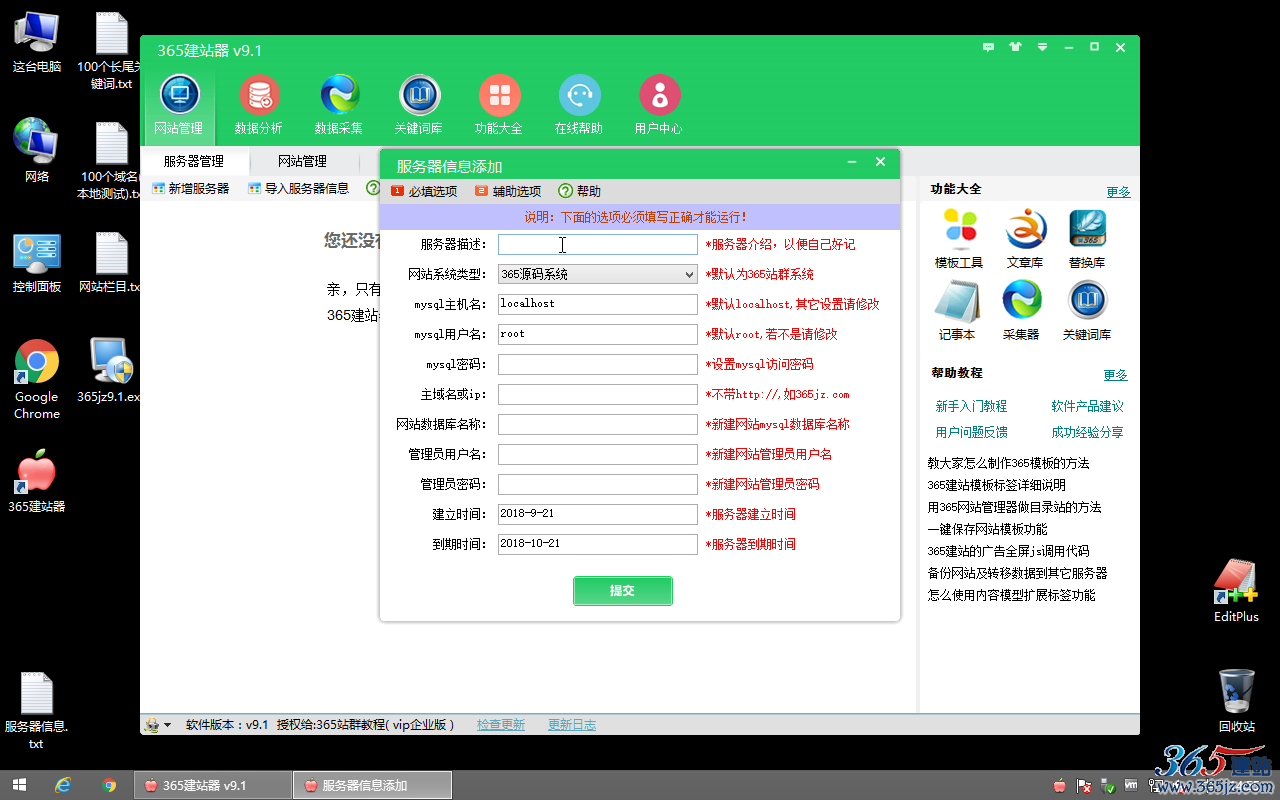The height and width of the screenshot is (800, 1280).
Task: Submit the form with 提交 button
Action: click(x=623, y=591)
